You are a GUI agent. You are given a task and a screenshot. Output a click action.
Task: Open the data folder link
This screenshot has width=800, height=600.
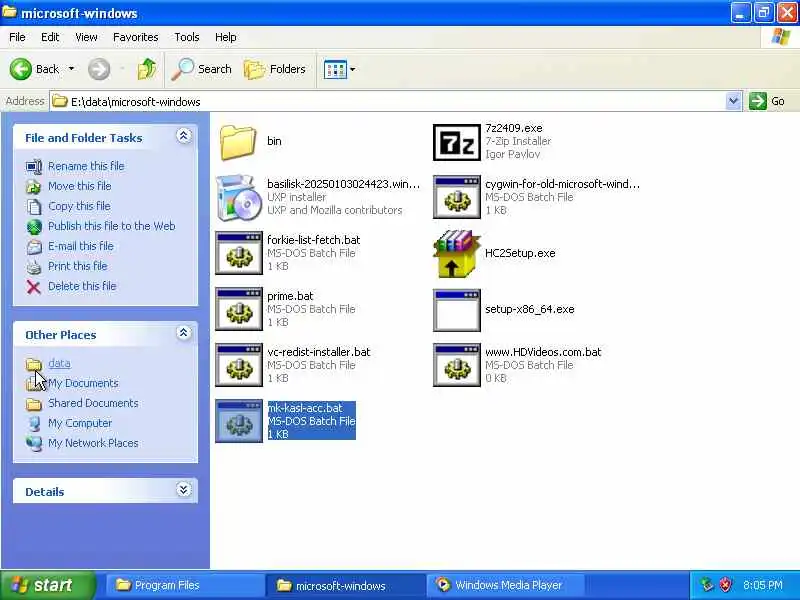tap(59, 363)
